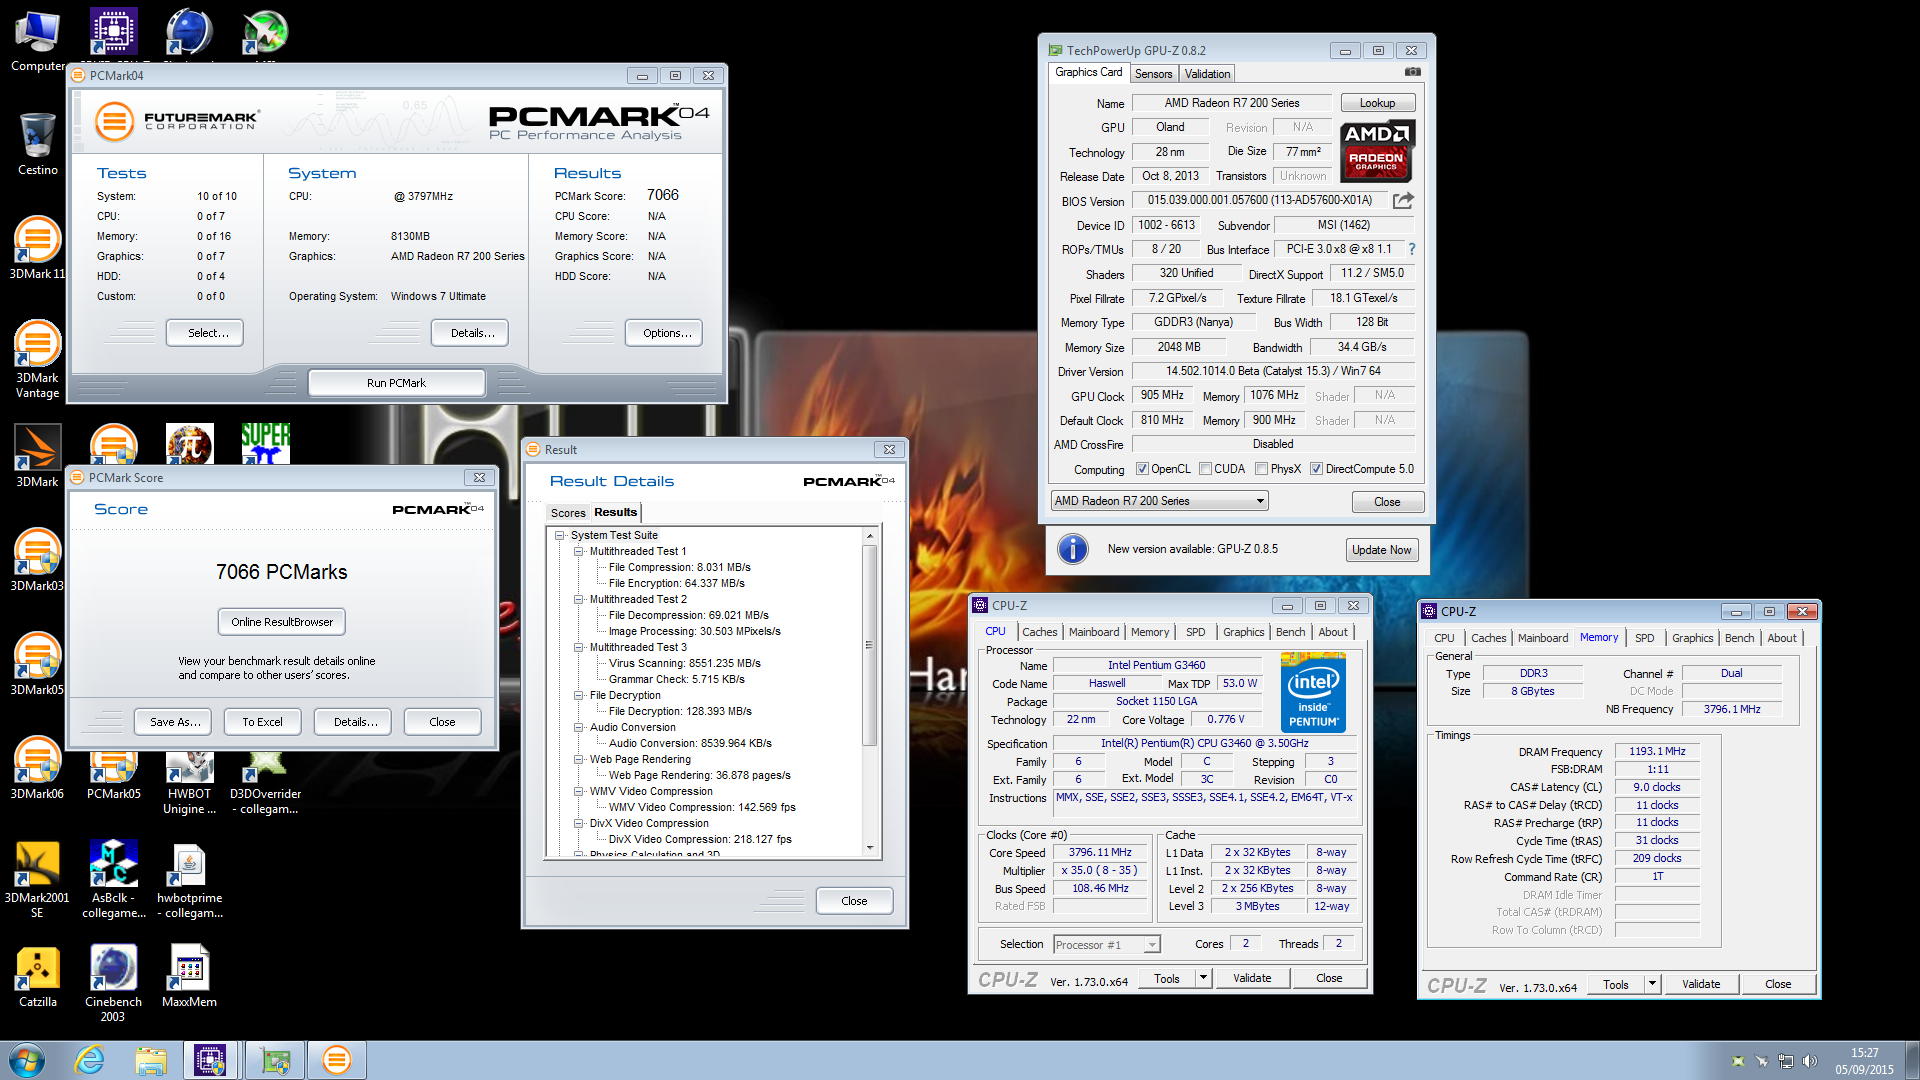
Task: Switch to GPU-Z Validation tab
Action: pyautogui.click(x=1207, y=74)
